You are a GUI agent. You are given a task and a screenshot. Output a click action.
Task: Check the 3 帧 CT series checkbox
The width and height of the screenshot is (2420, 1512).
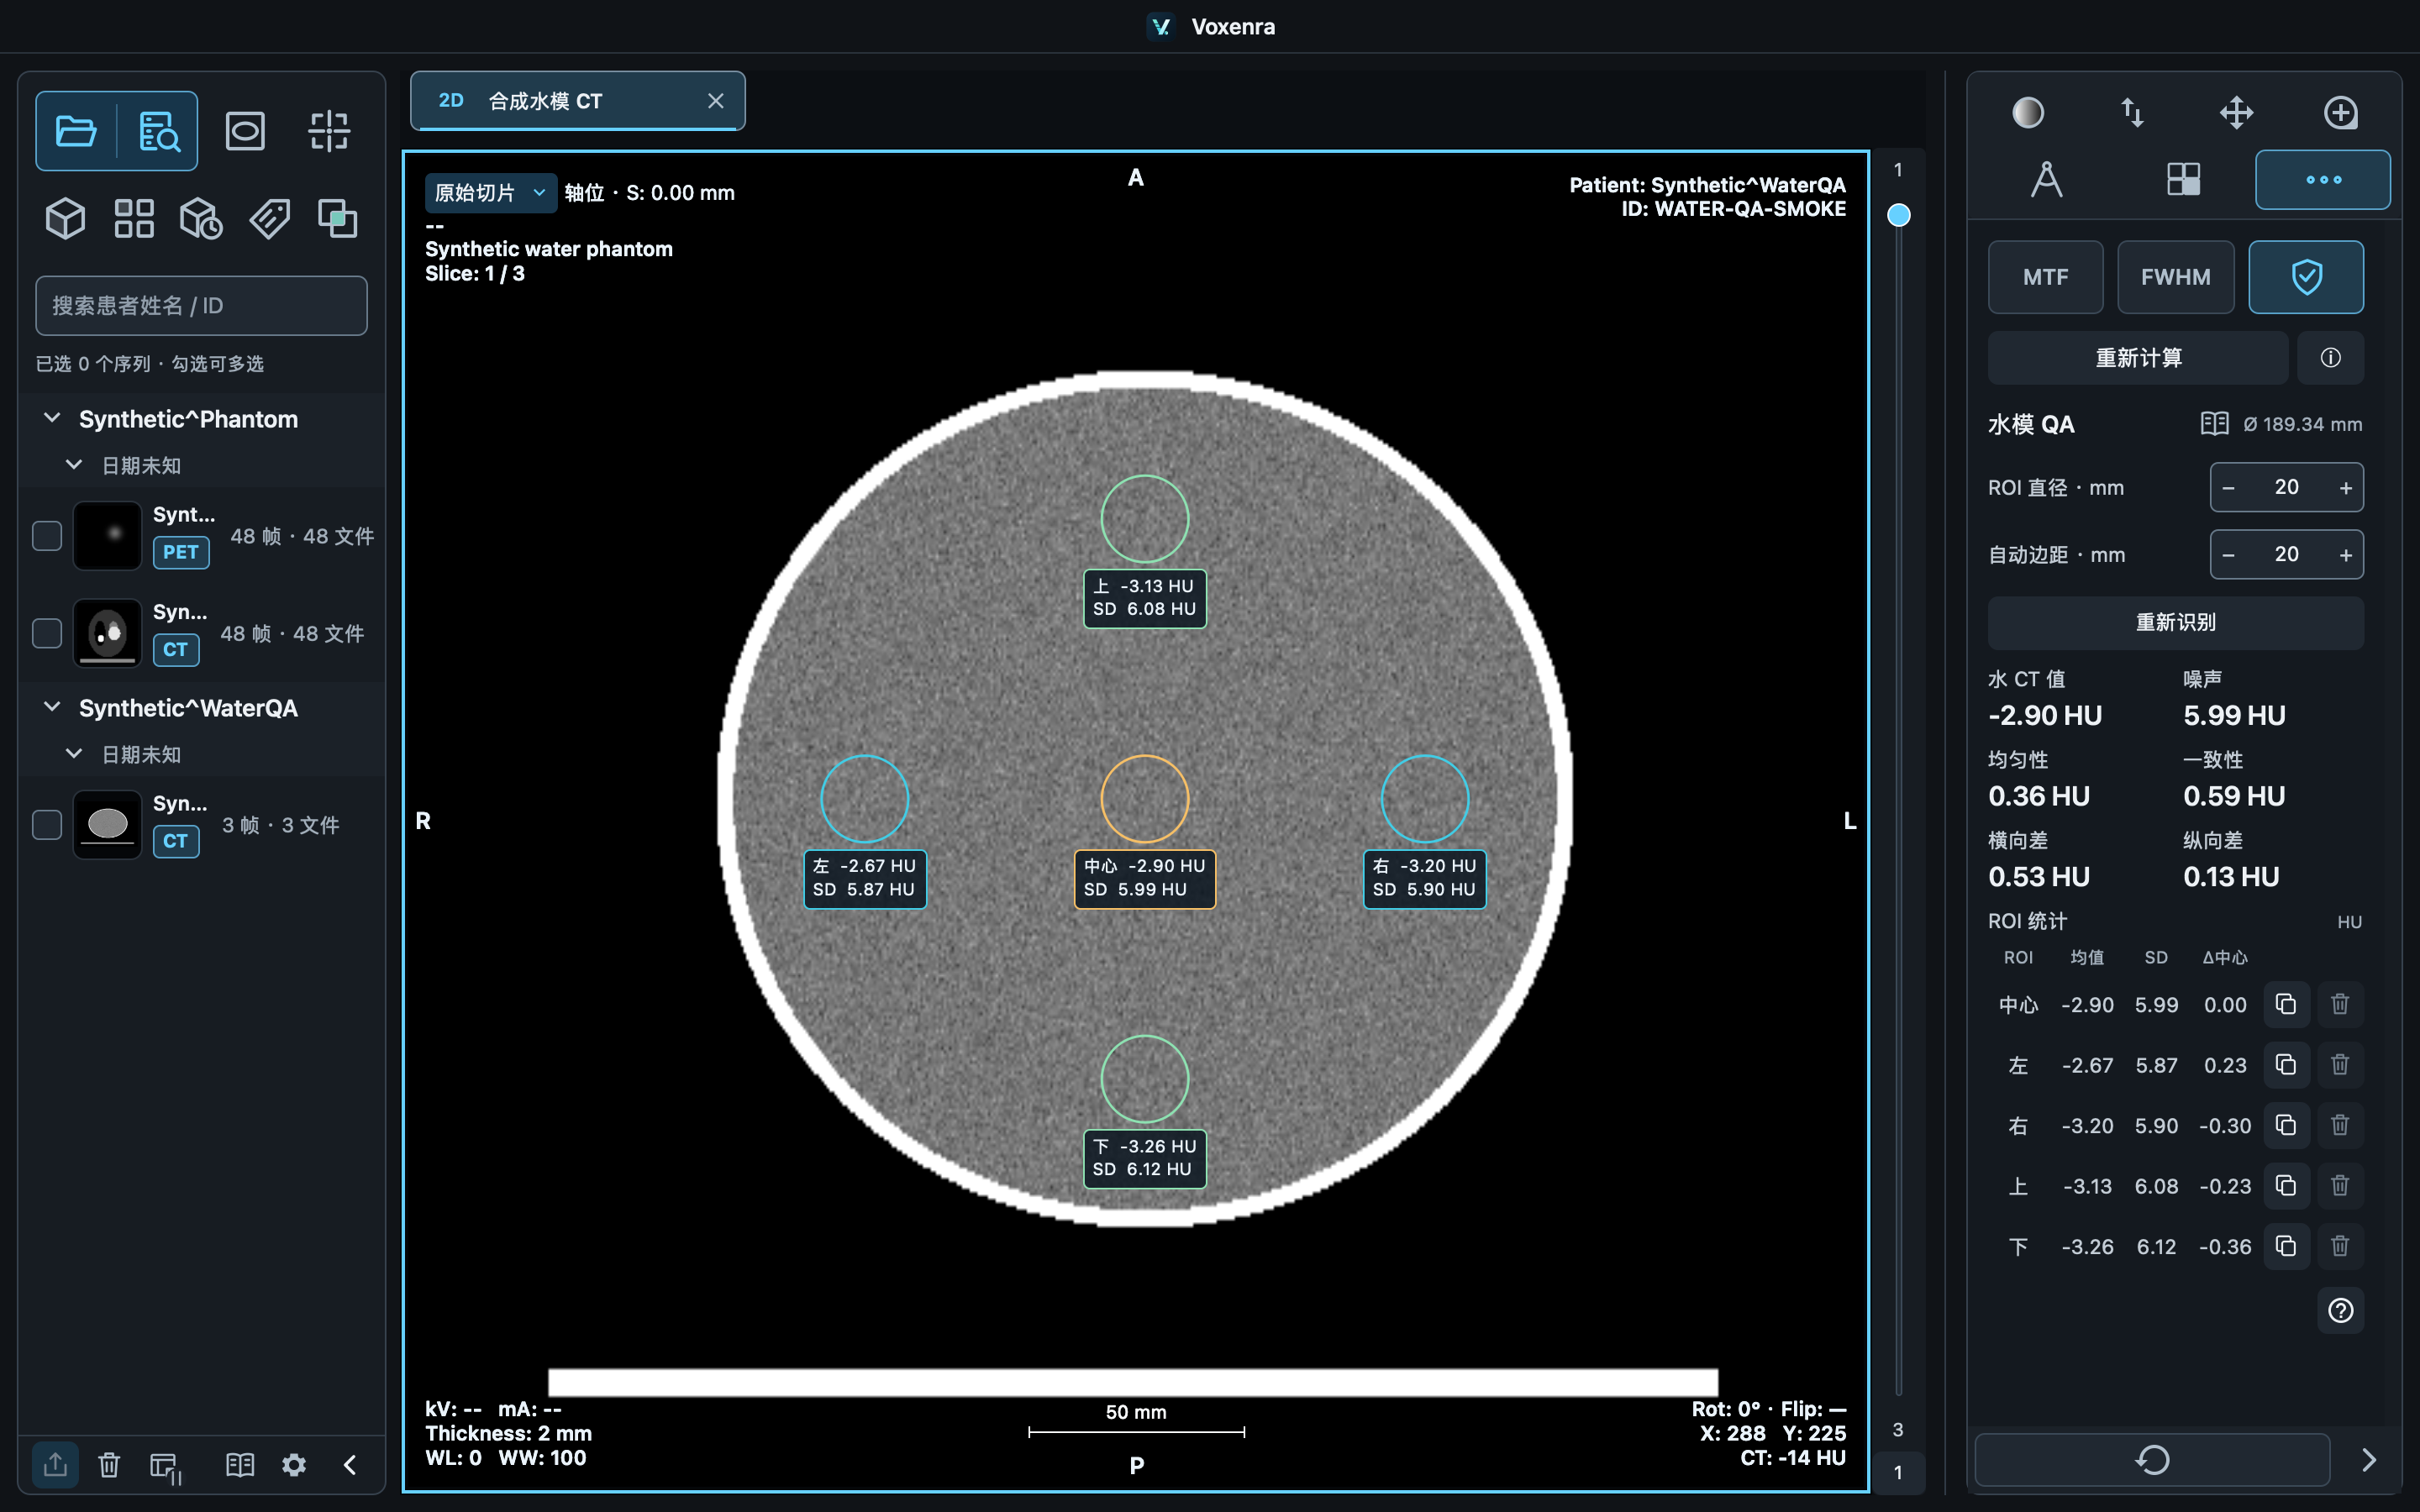coord(47,825)
